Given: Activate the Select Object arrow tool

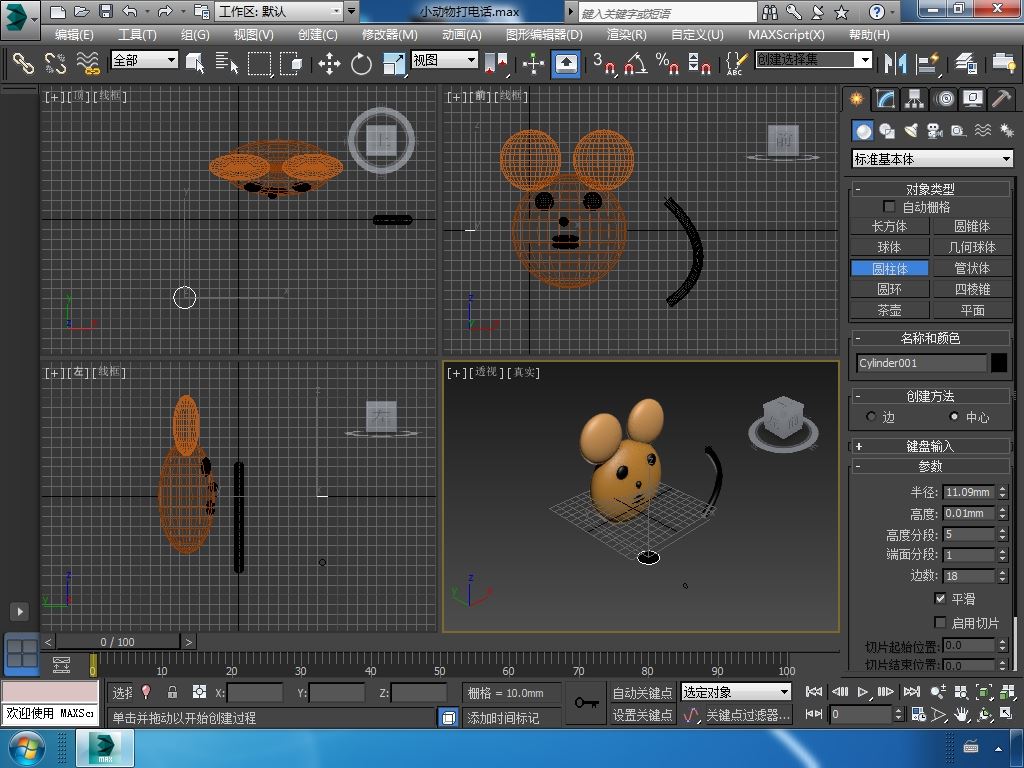Looking at the screenshot, I should click(x=195, y=63).
